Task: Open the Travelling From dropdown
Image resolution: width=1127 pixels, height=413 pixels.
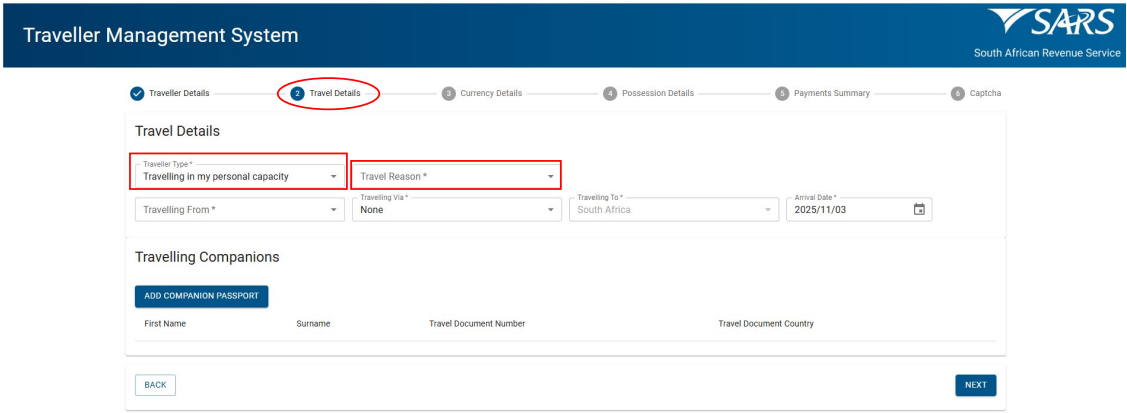Action: (x=240, y=210)
